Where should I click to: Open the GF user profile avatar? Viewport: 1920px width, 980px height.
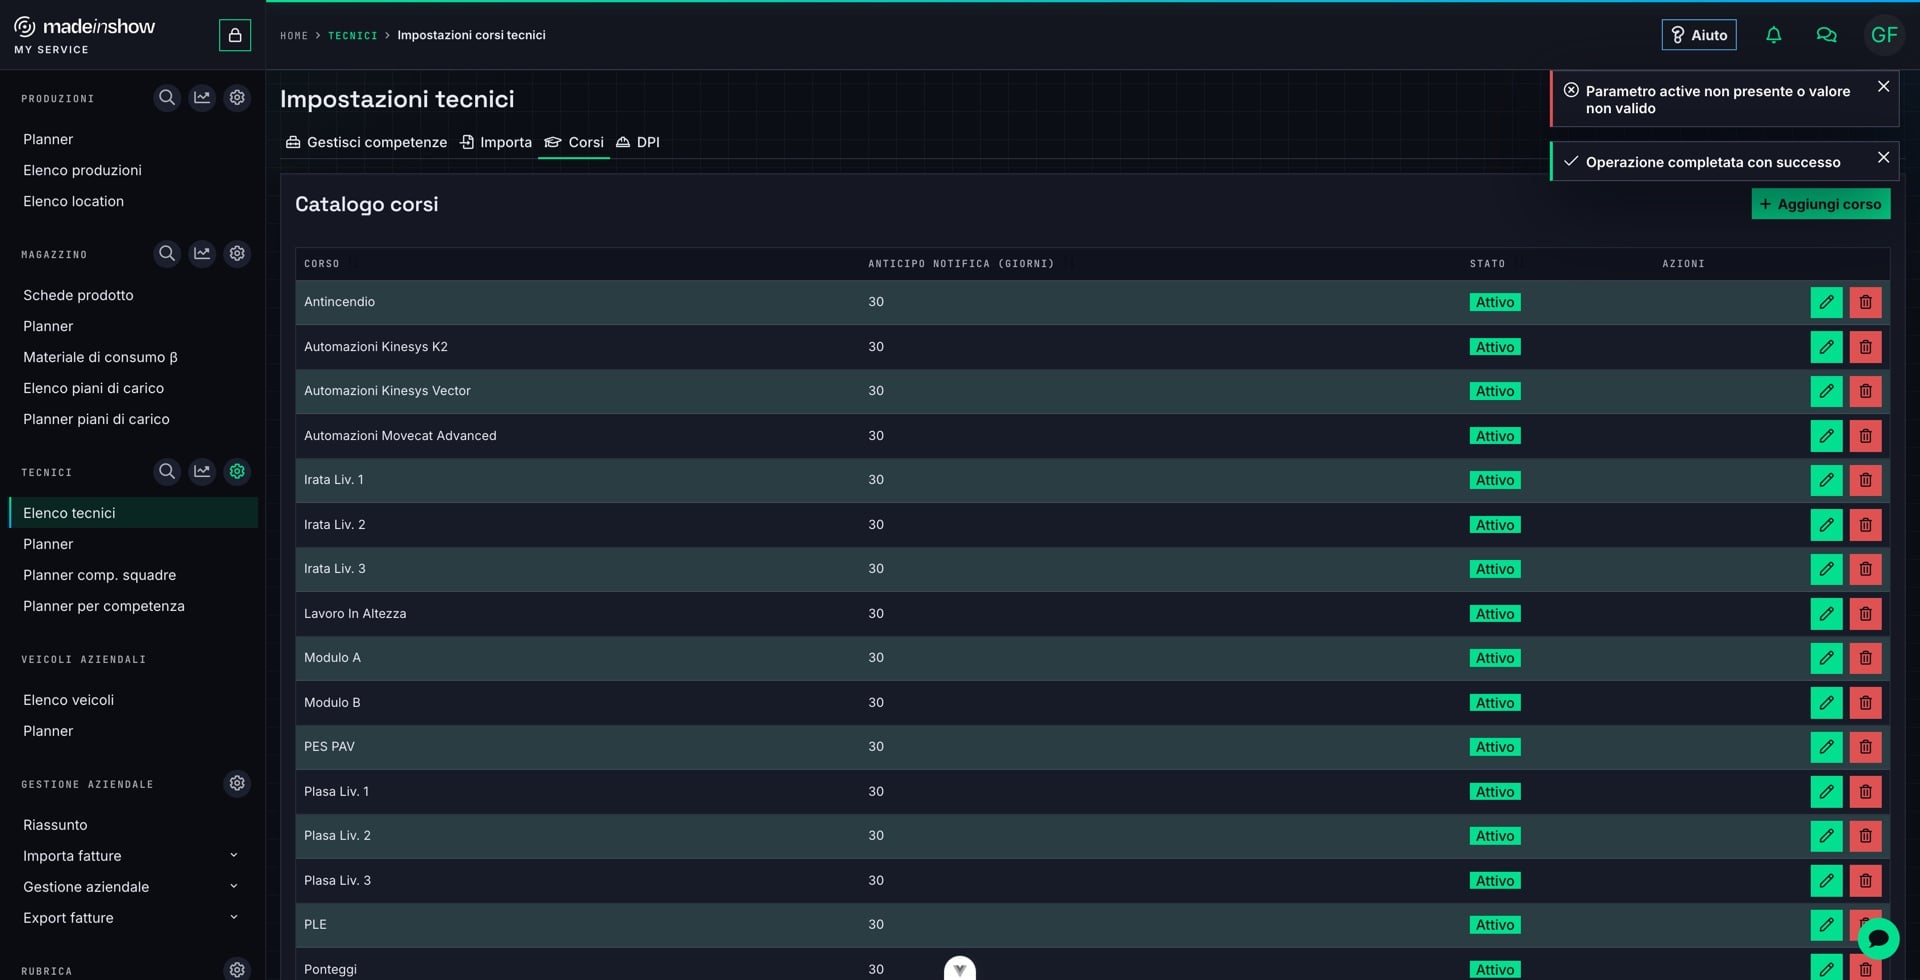1884,35
